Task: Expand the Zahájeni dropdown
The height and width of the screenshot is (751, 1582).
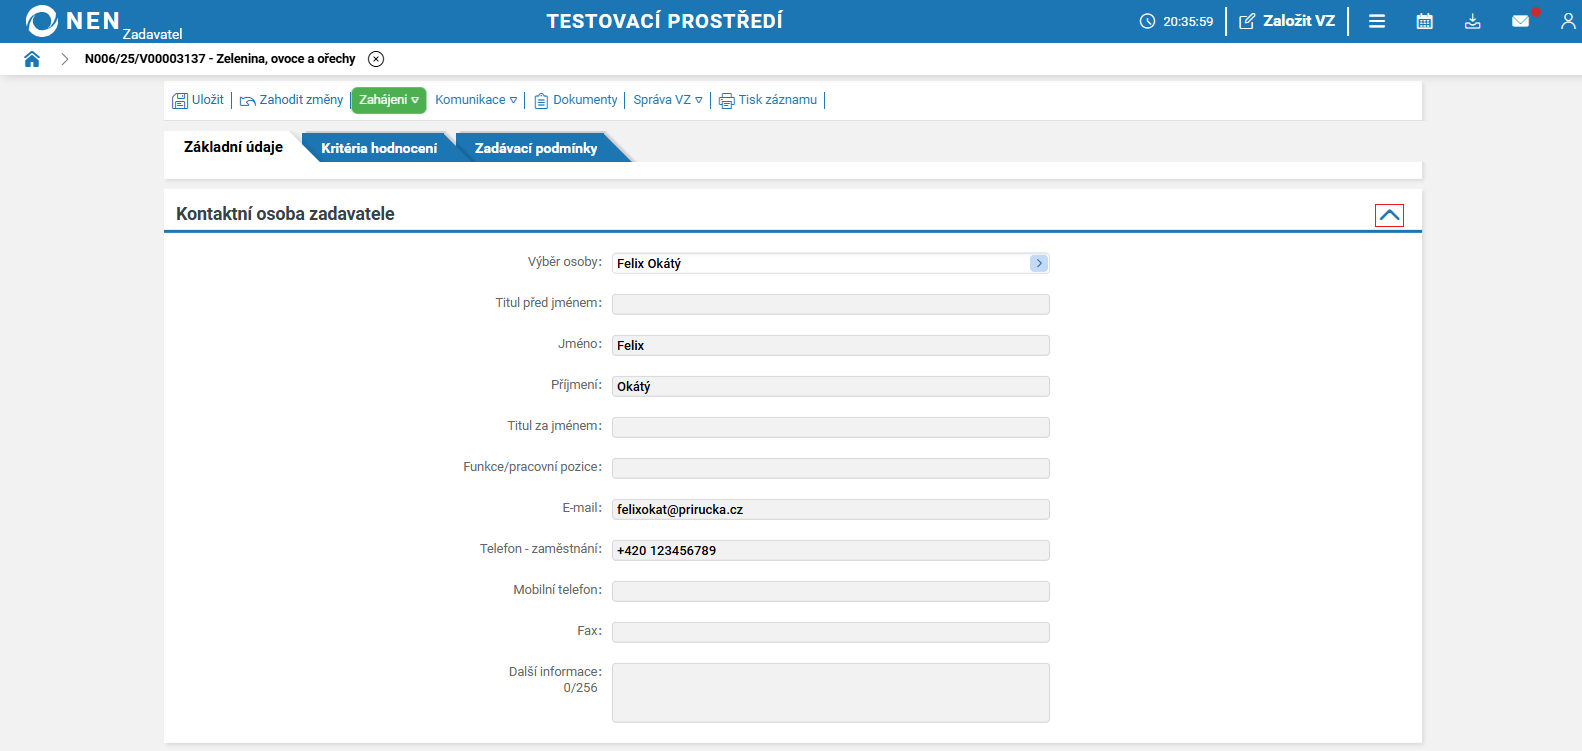Action: (389, 100)
